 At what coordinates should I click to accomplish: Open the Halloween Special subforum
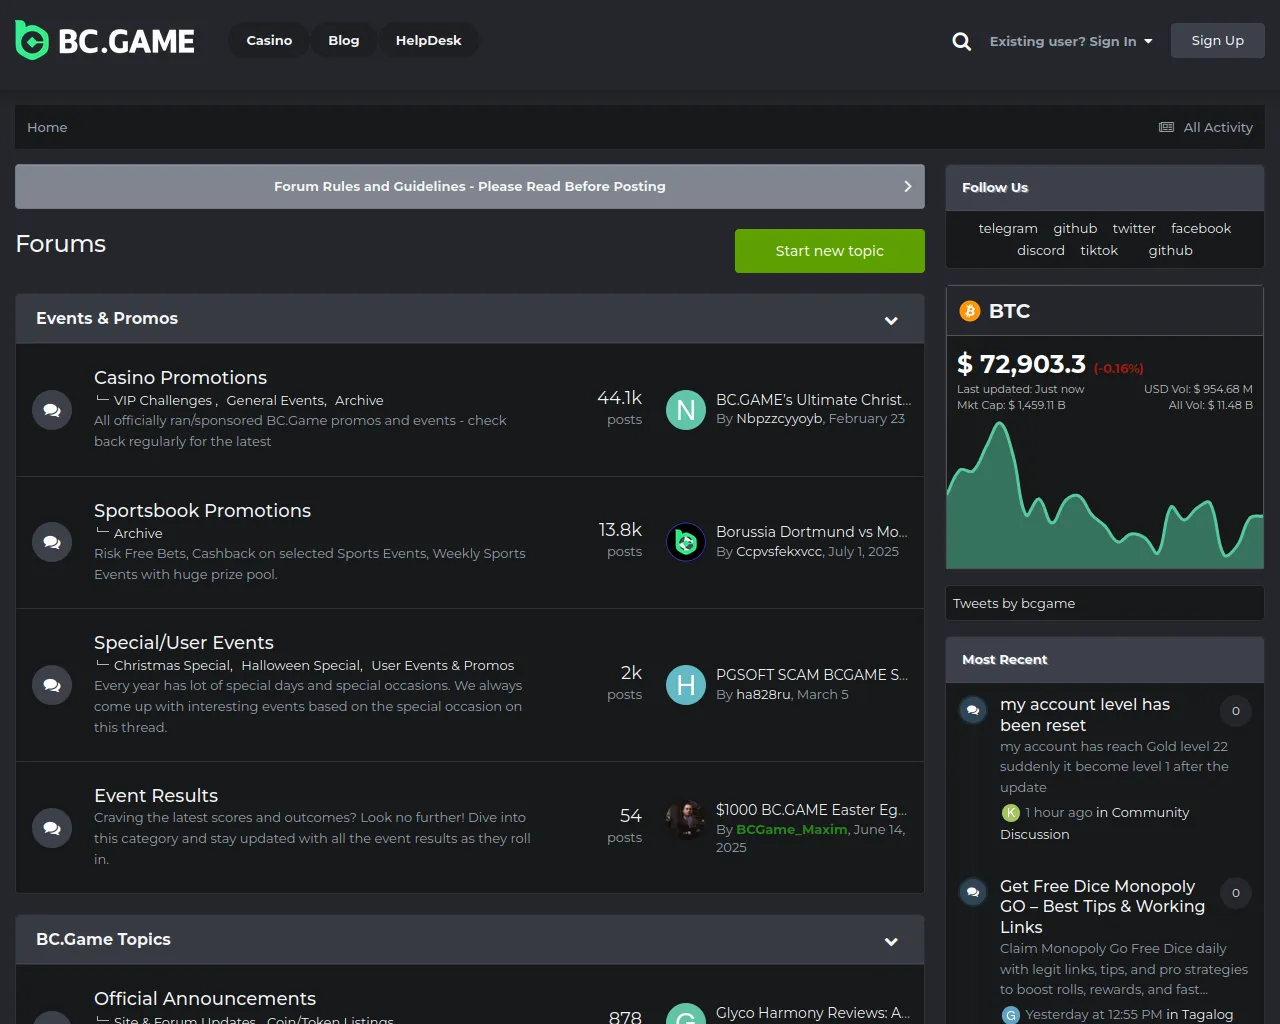coord(300,665)
